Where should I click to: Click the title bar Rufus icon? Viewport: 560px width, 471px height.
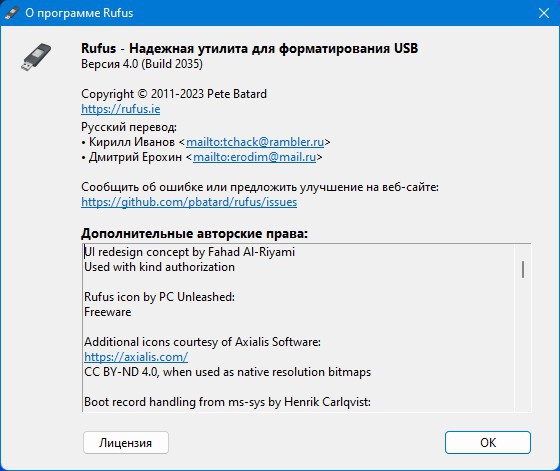click(12, 13)
